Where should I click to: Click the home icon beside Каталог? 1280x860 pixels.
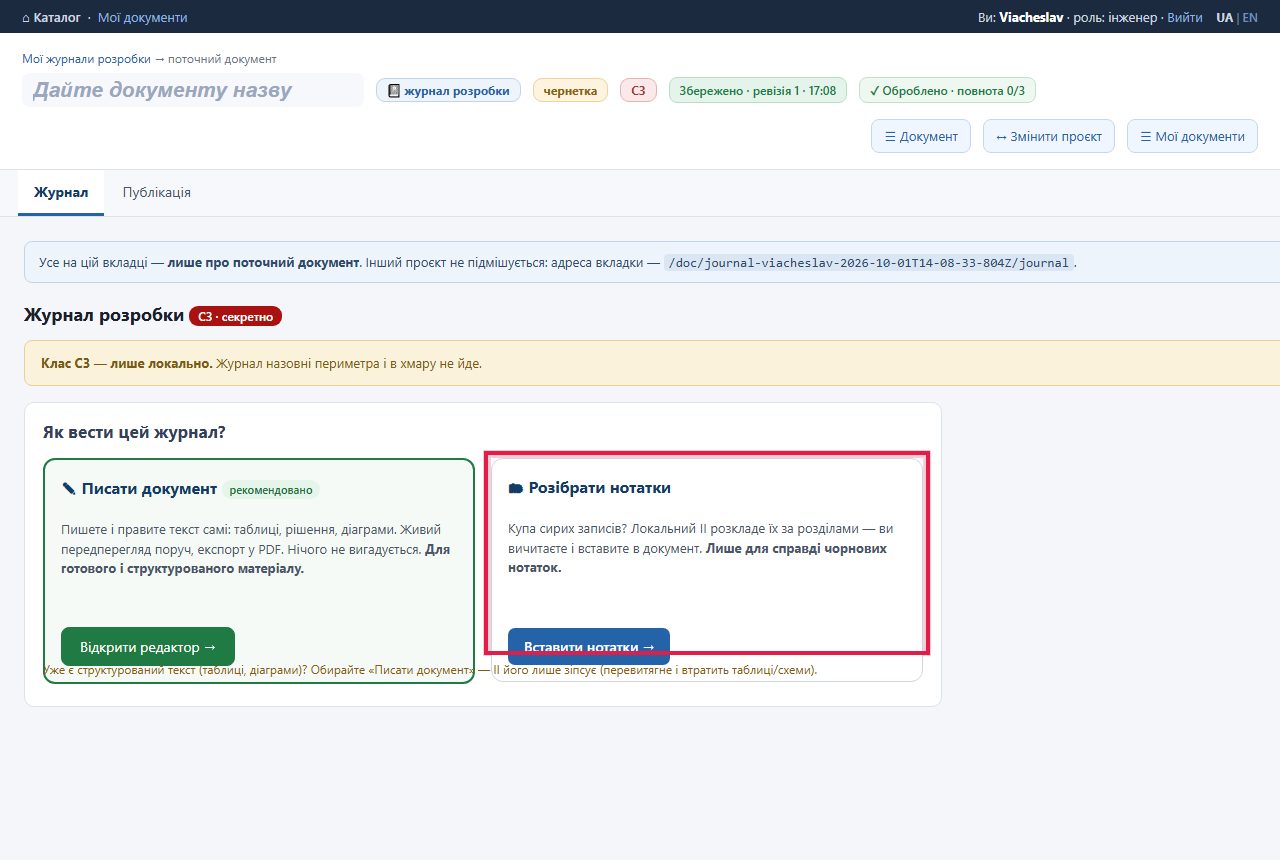pos(26,18)
